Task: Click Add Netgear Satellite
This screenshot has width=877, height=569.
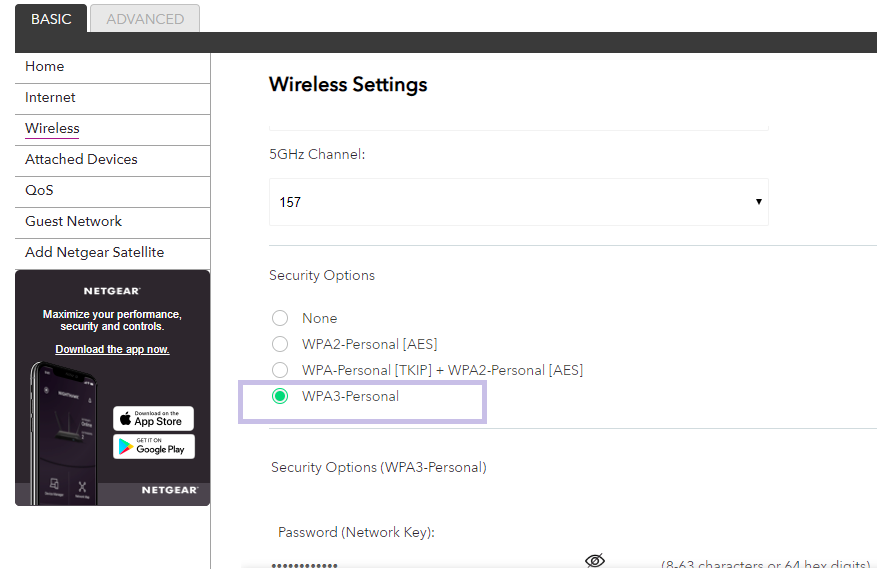Action: click(x=94, y=253)
